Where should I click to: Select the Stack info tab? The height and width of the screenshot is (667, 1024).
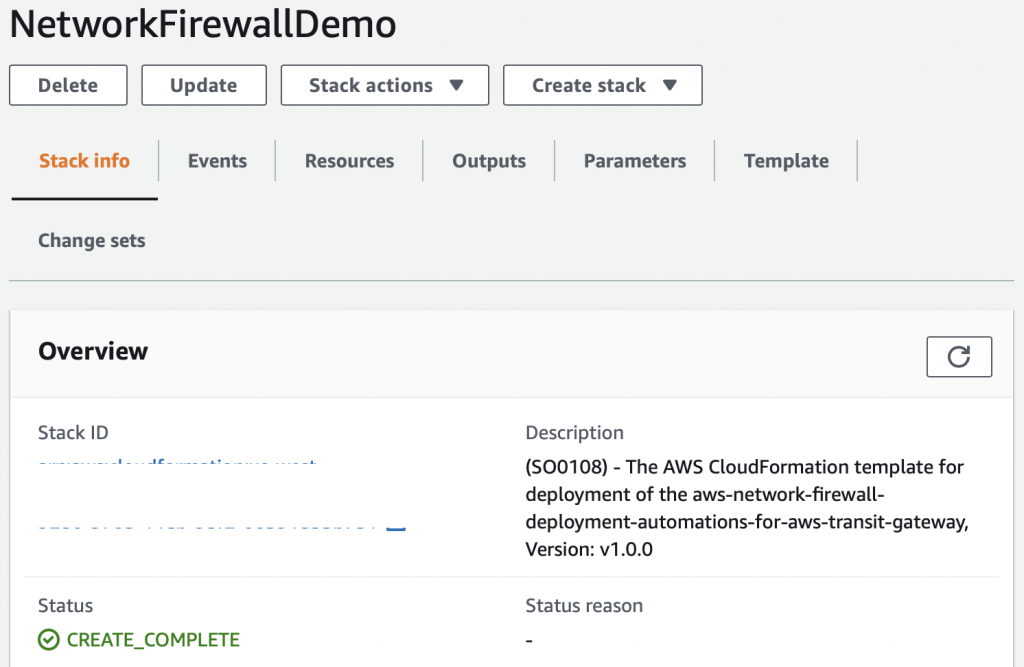[x=84, y=161]
